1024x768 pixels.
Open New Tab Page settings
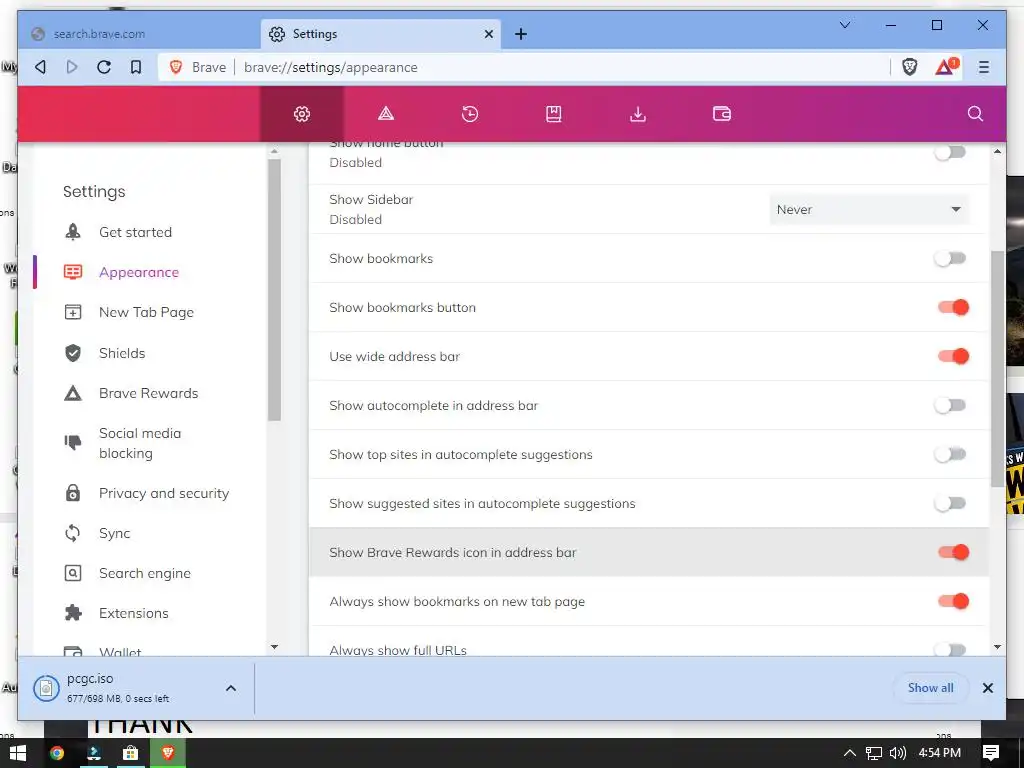[x=146, y=313]
